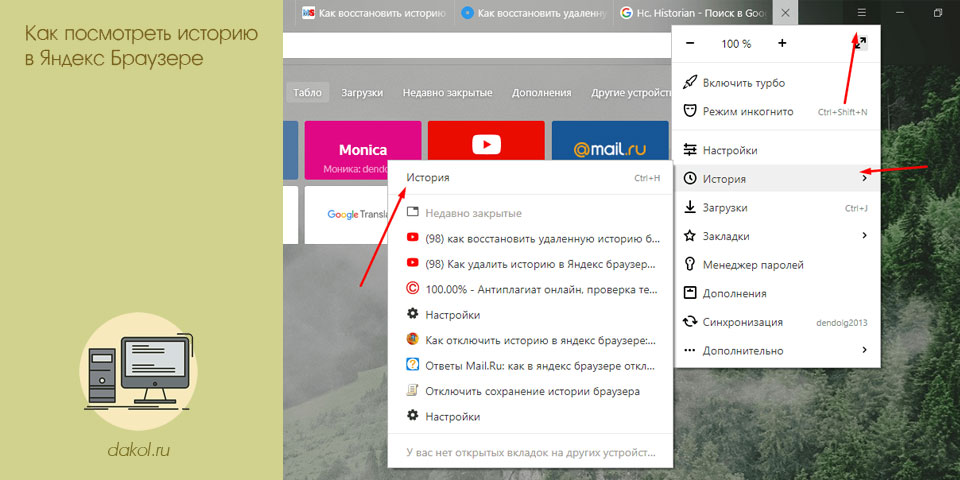Open История with Ctrl+H entry in submenu
This screenshot has height=480, width=960.
click(531, 178)
